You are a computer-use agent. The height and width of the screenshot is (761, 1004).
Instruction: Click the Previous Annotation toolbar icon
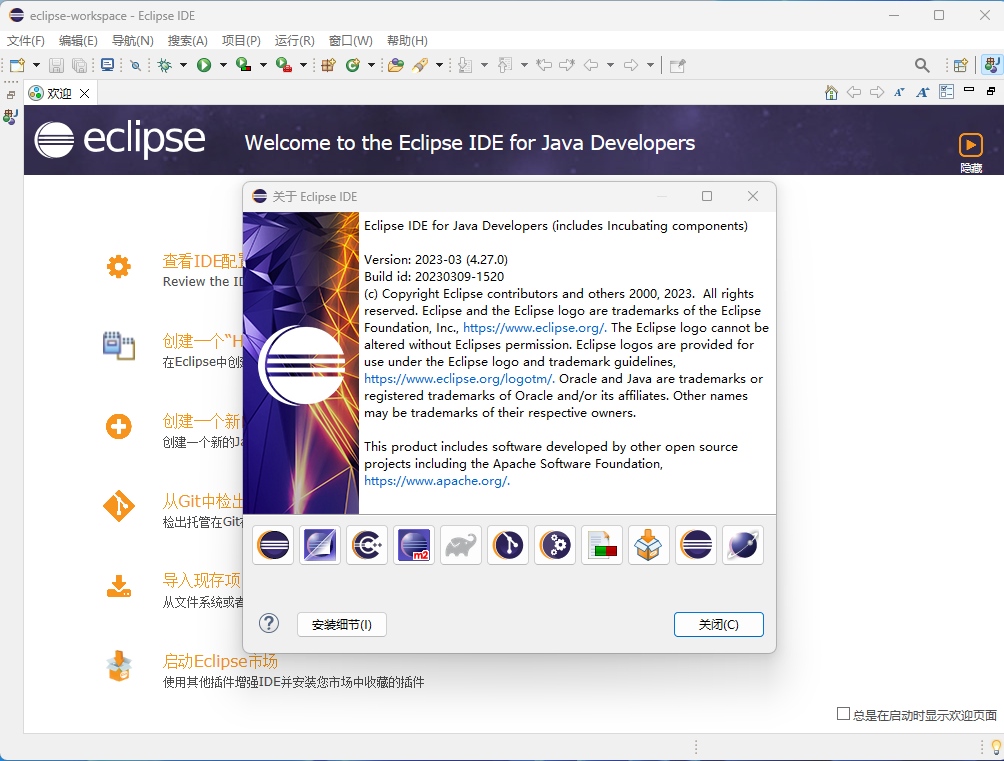coord(505,65)
